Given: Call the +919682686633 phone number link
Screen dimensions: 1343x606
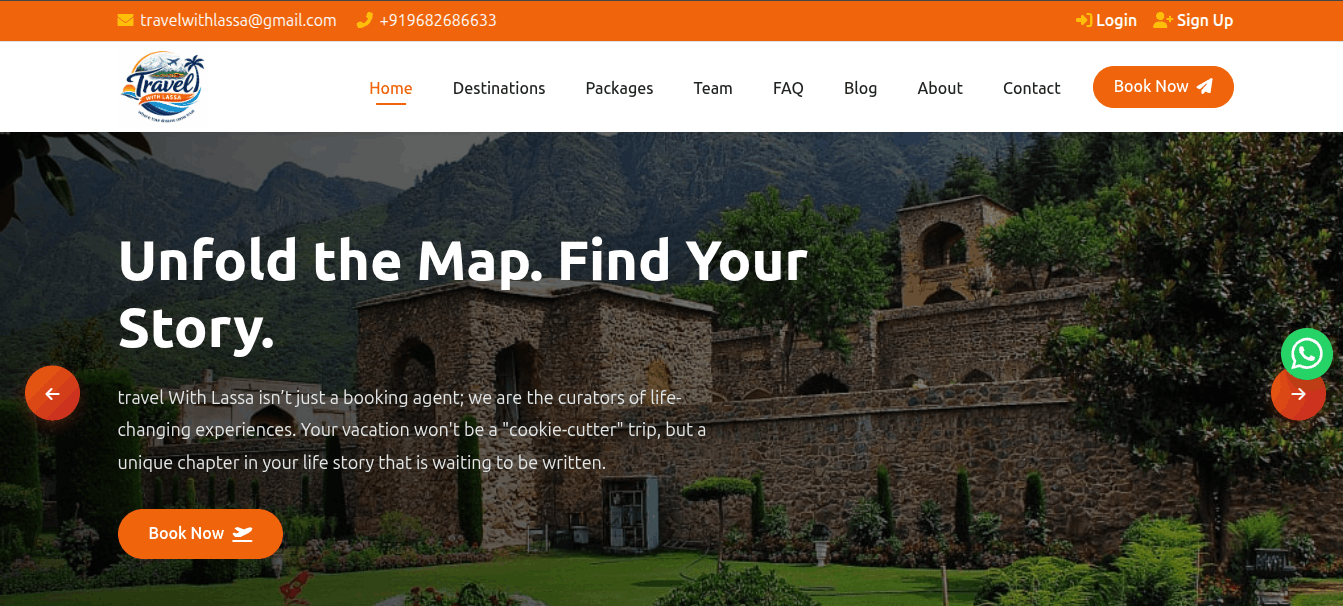Looking at the screenshot, I should point(437,20).
